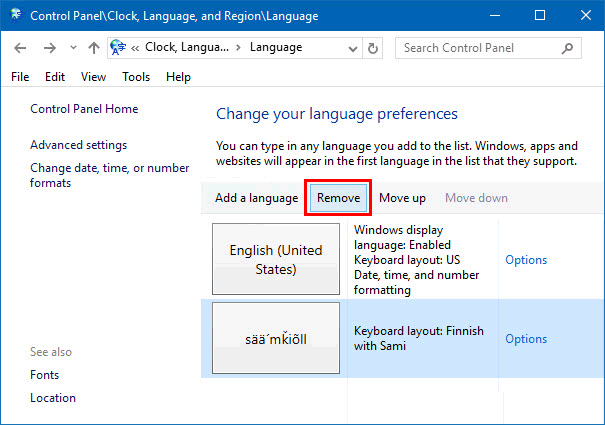The height and width of the screenshot is (425, 605).
Task: Move the selected language up
Action: 402,198
